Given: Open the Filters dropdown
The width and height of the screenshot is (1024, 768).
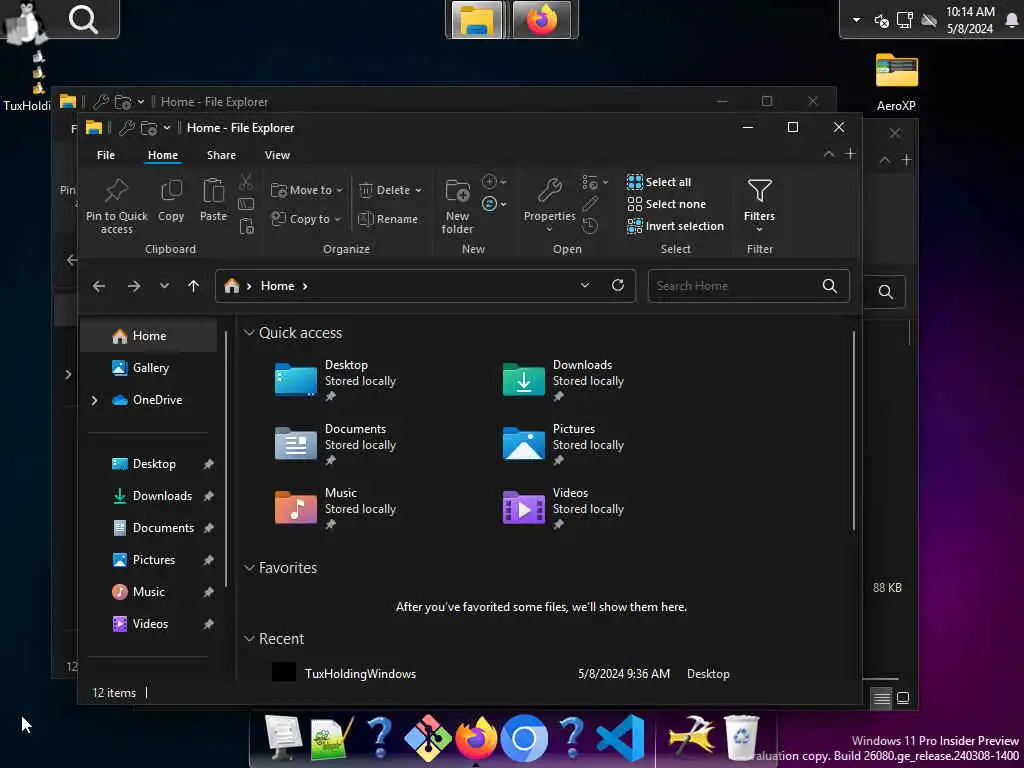Looking at the screenshot, I should tap(760, 205).
